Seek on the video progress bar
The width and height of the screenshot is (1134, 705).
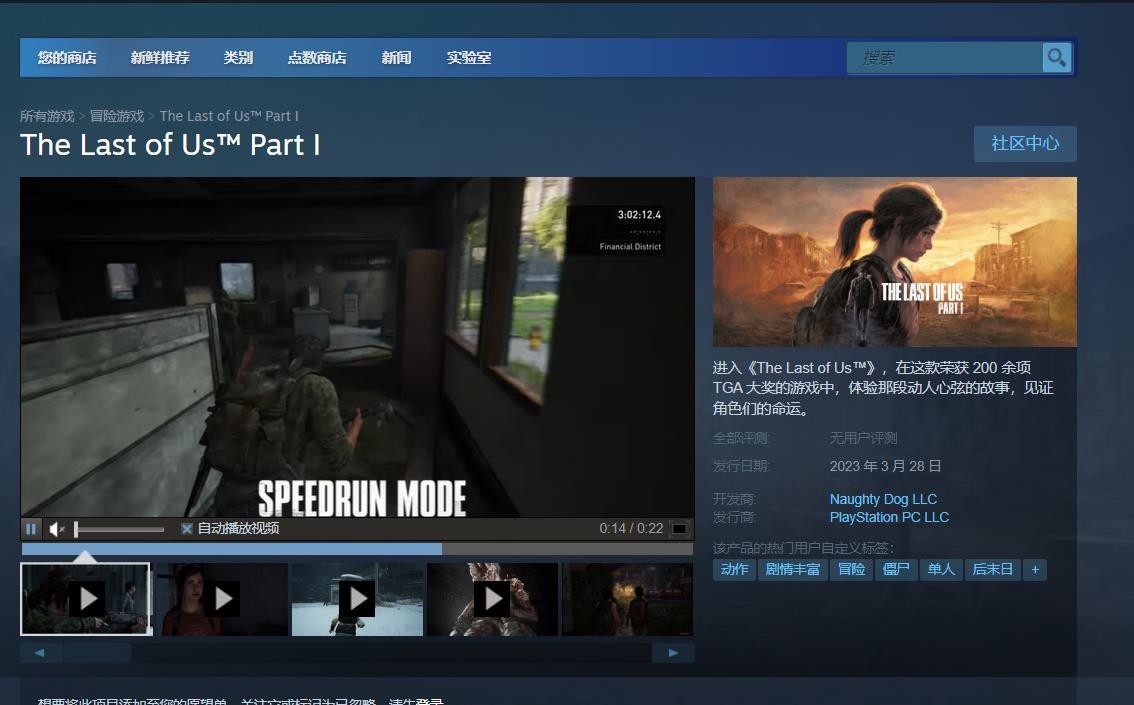pyautogui.click(x=357, y=549)
